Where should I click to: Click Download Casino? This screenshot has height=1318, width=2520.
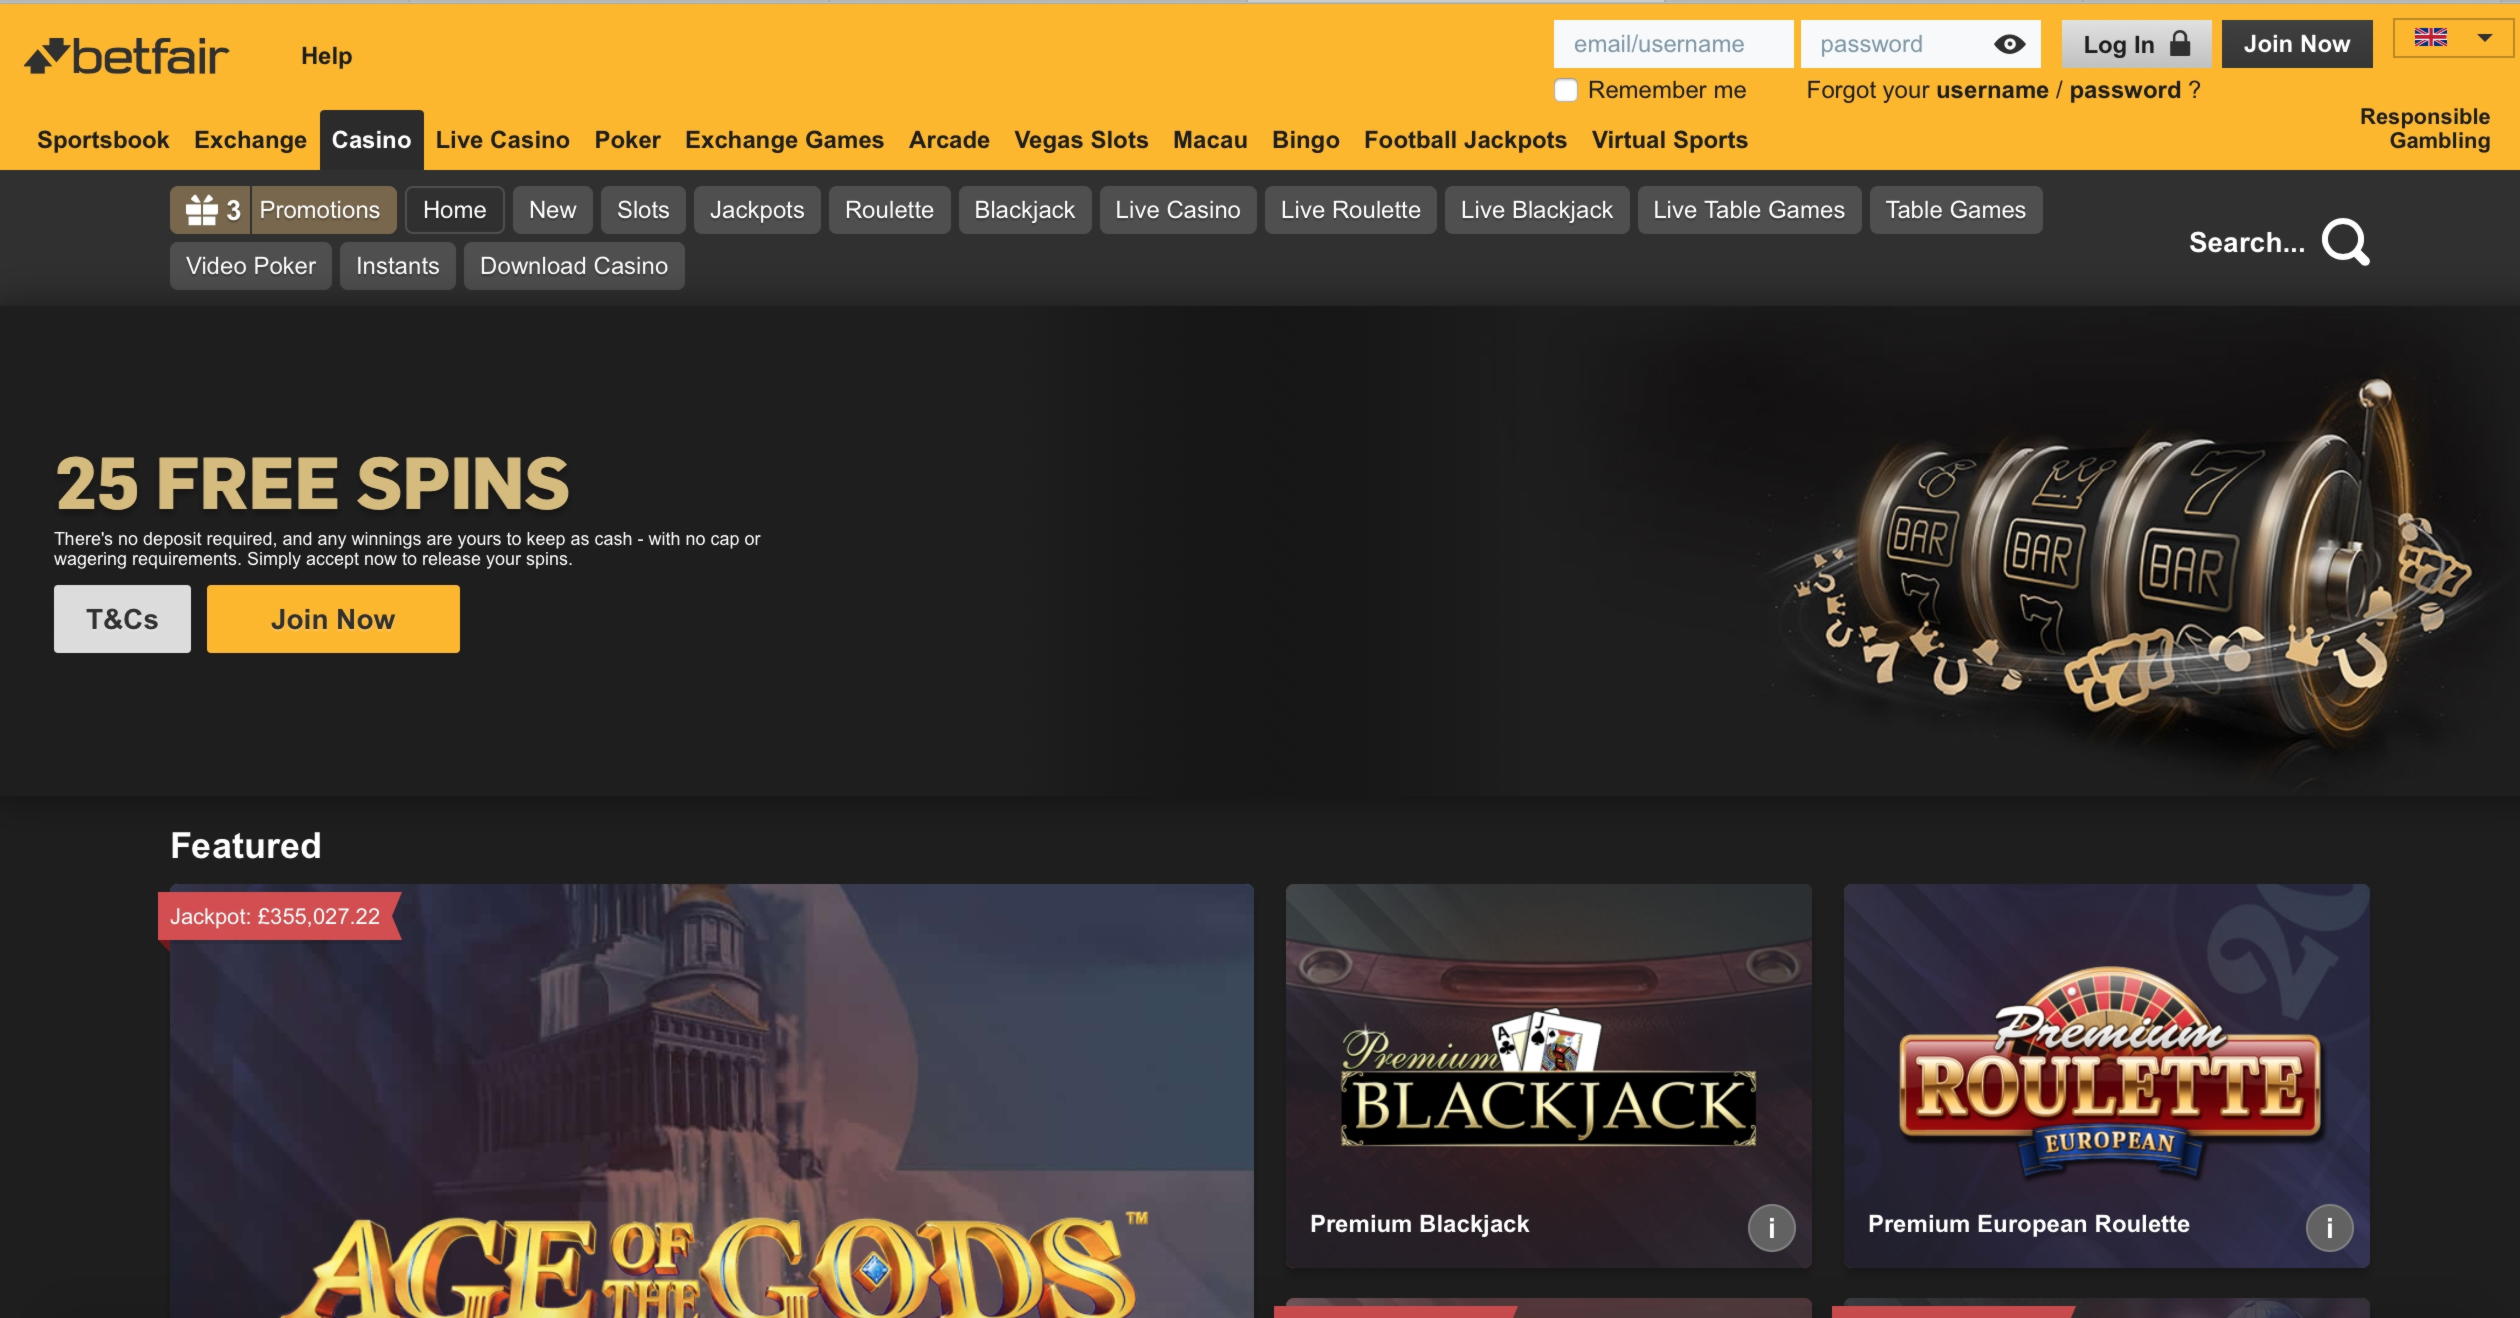point(574,266)
